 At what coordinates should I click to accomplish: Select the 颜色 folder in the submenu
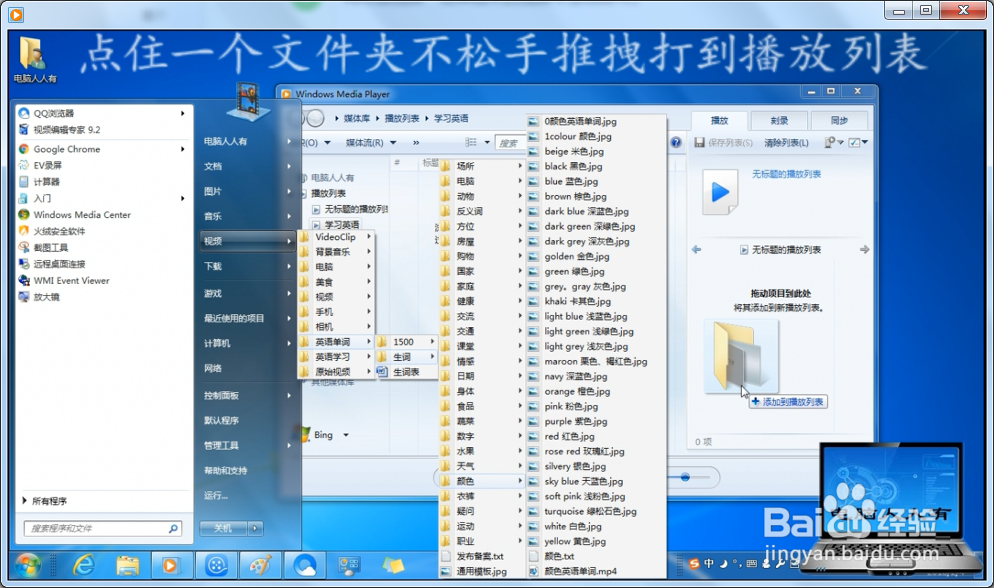click(481, 482)
